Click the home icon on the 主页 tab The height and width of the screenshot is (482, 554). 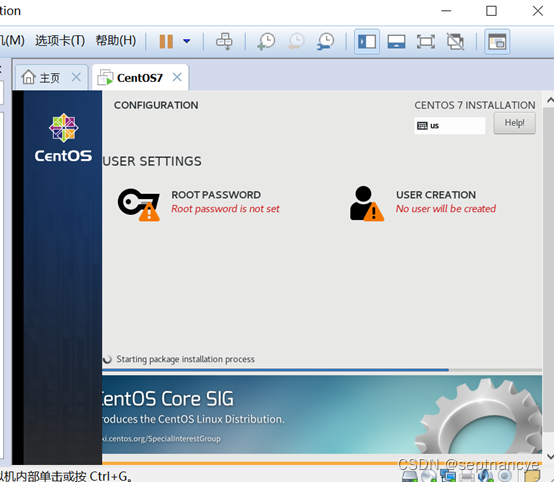pyautogui.click(x=28, y=77)
